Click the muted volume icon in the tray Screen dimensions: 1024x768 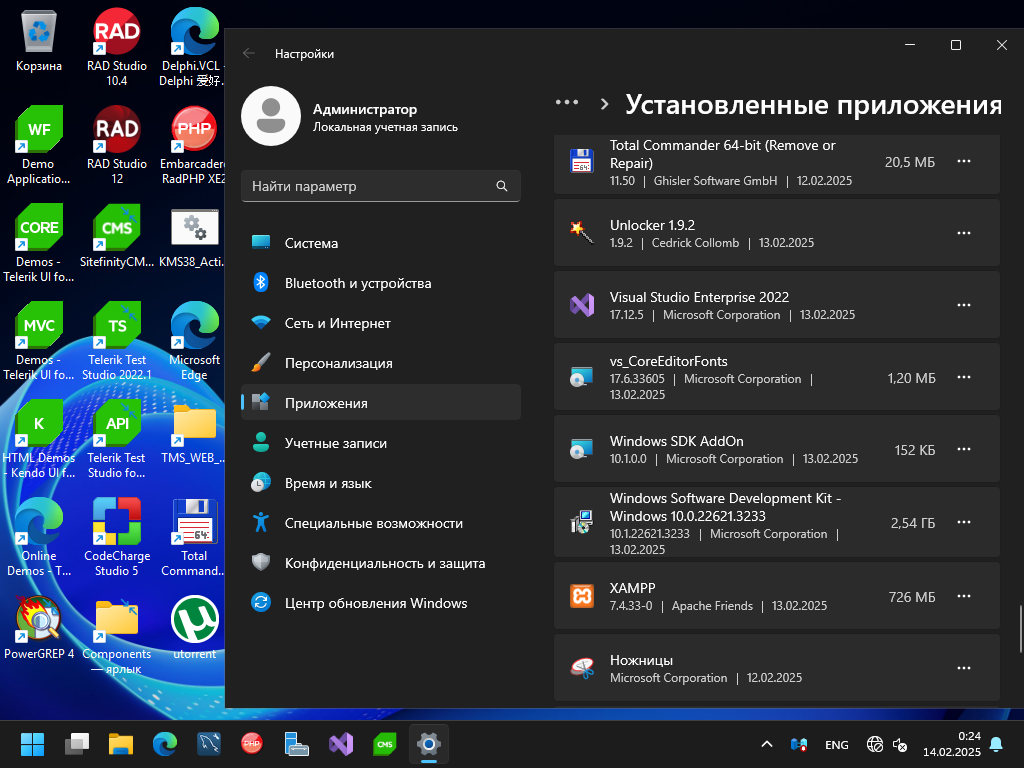(x=900, y=744)
